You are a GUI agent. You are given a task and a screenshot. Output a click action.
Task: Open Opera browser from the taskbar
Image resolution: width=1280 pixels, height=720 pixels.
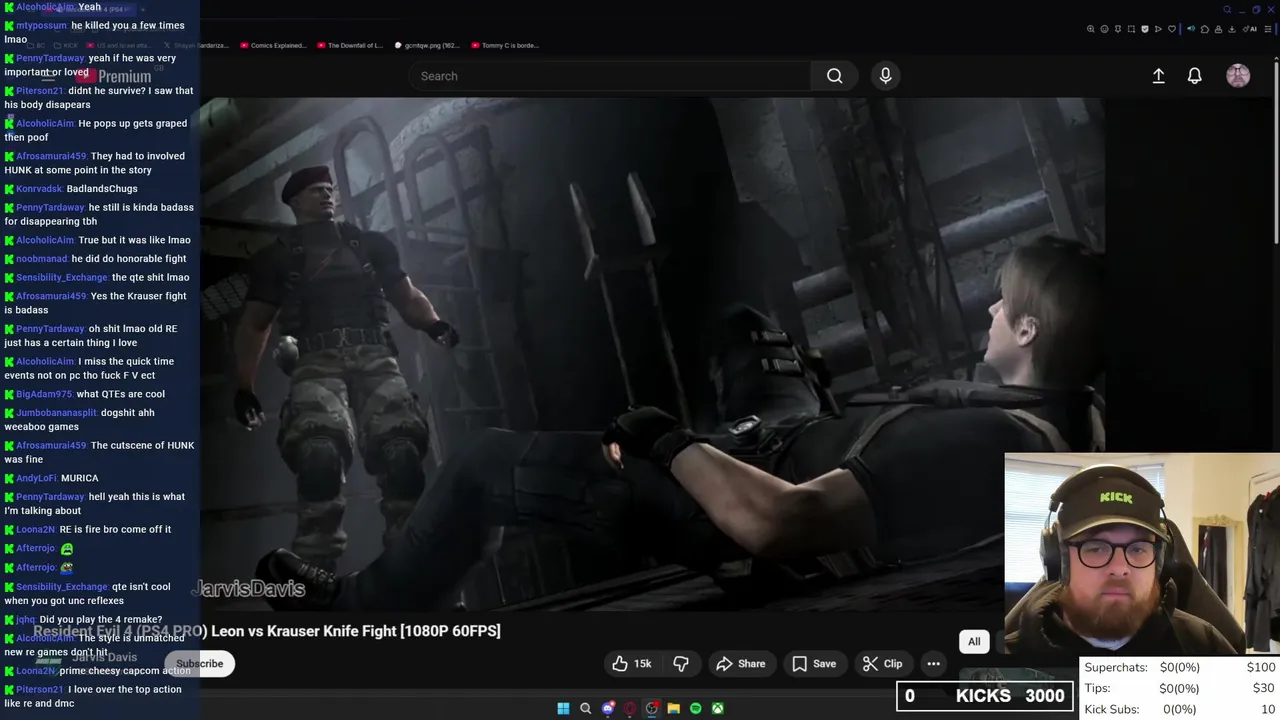[630, 708]
